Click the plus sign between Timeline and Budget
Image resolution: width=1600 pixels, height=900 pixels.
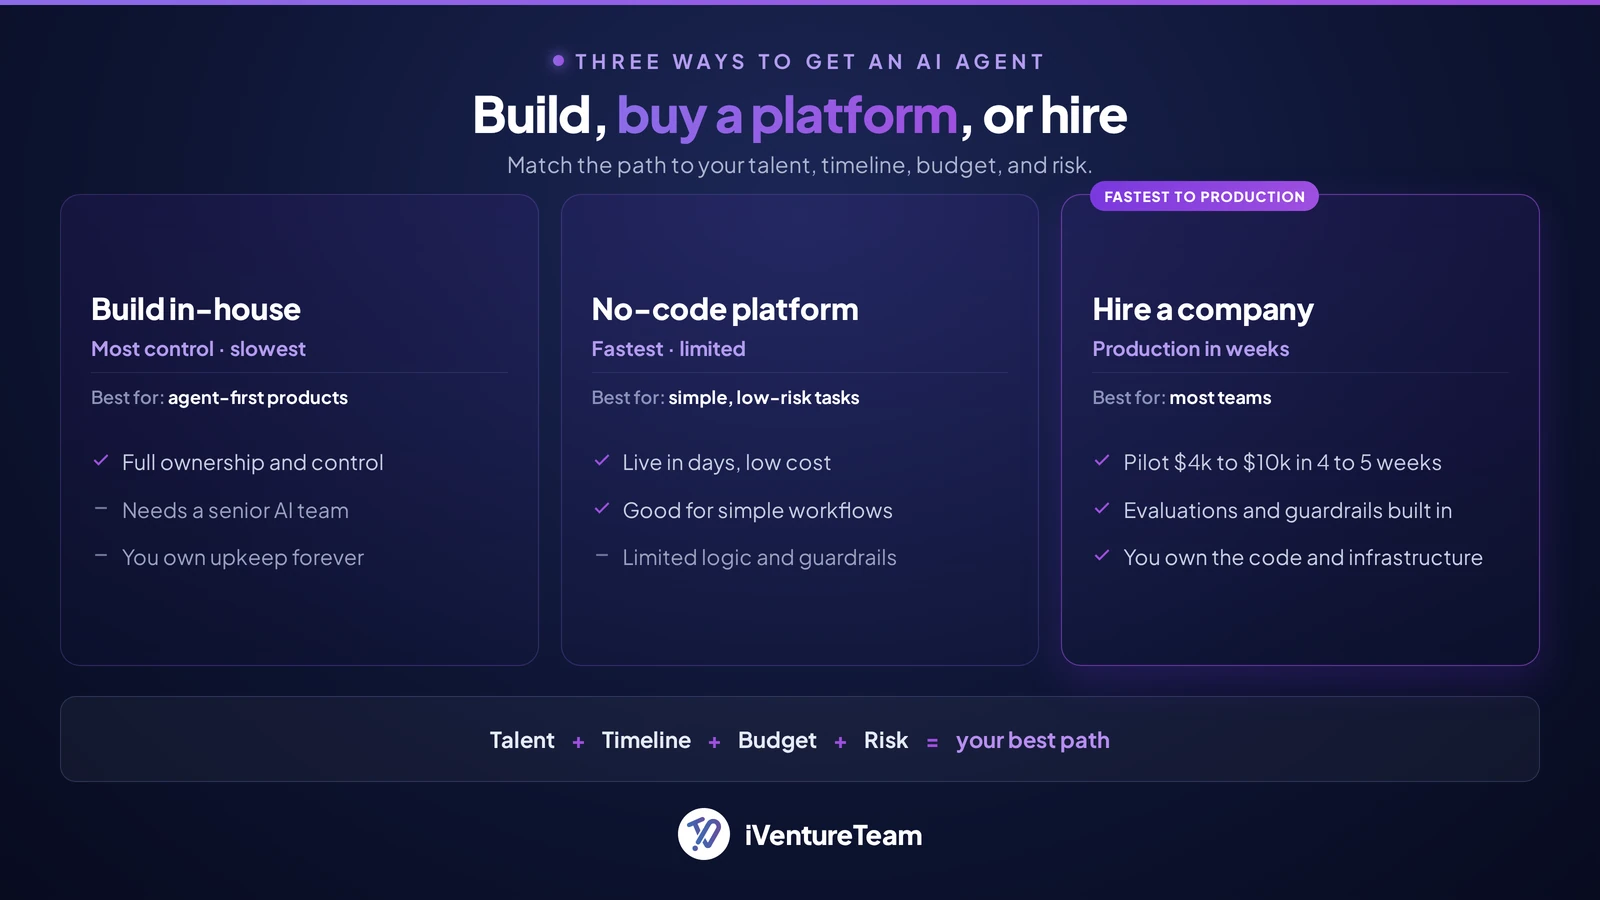714,742
